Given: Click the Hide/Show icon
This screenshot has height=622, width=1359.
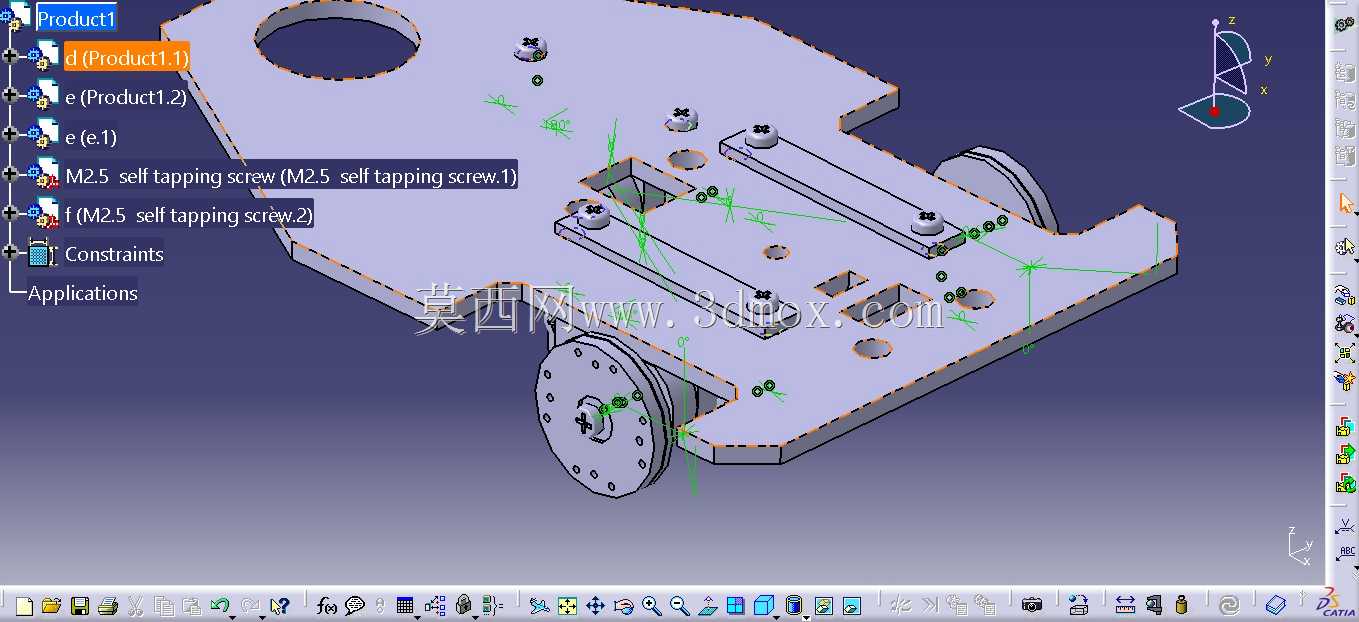Looking at the screenshot, I should pyautogui.click(x=824, y=605).
